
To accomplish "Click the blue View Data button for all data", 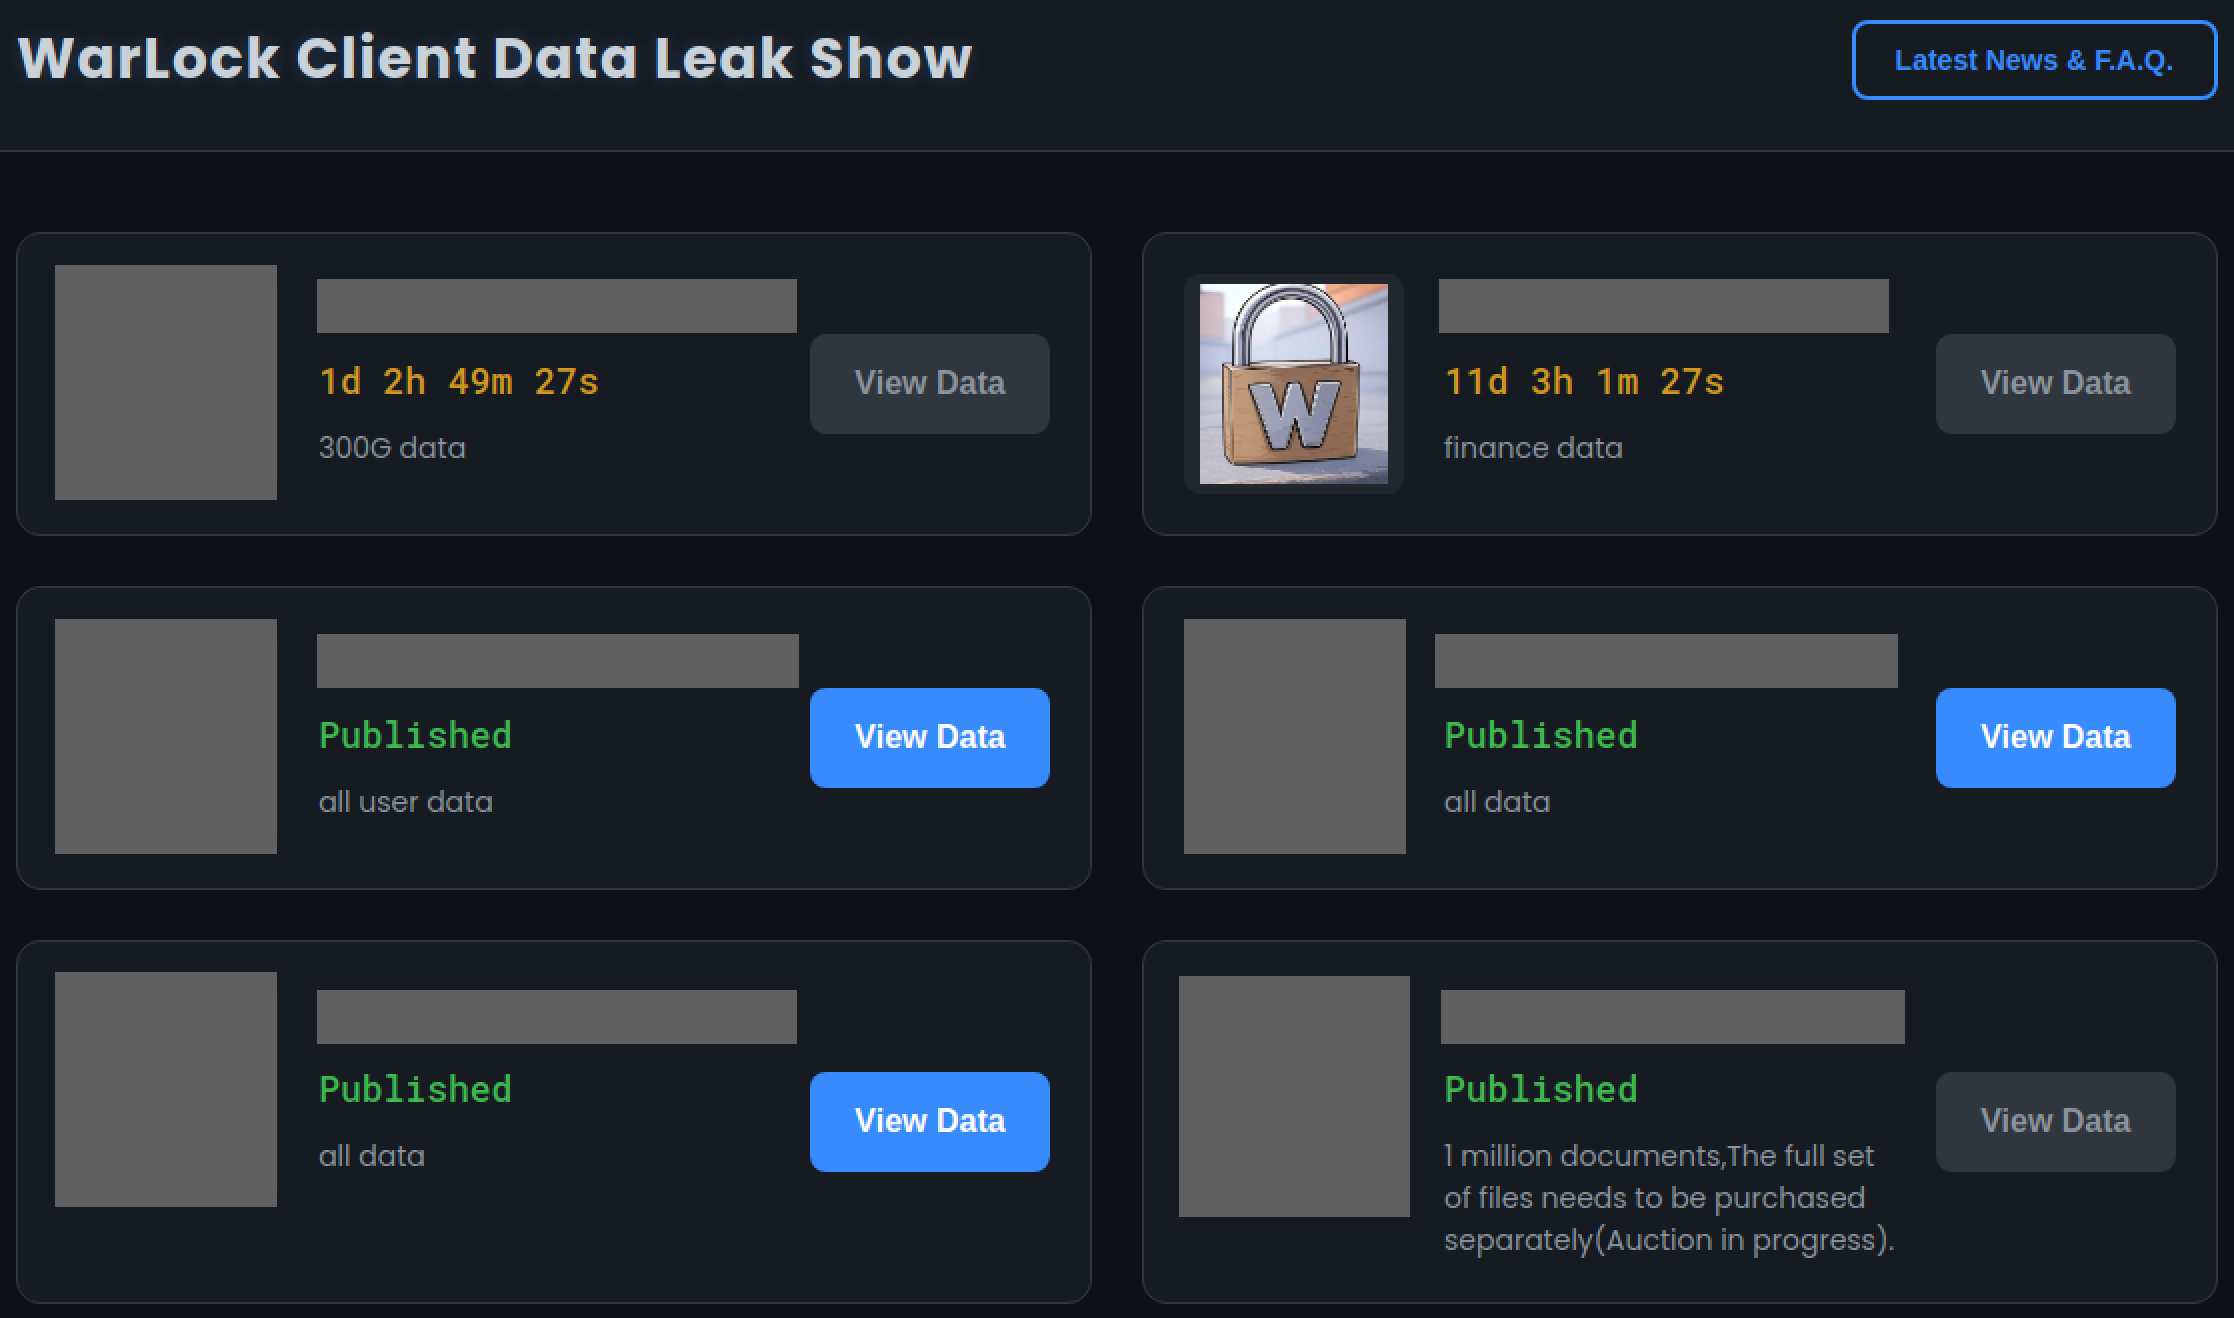I will [x=2055, y=737].
